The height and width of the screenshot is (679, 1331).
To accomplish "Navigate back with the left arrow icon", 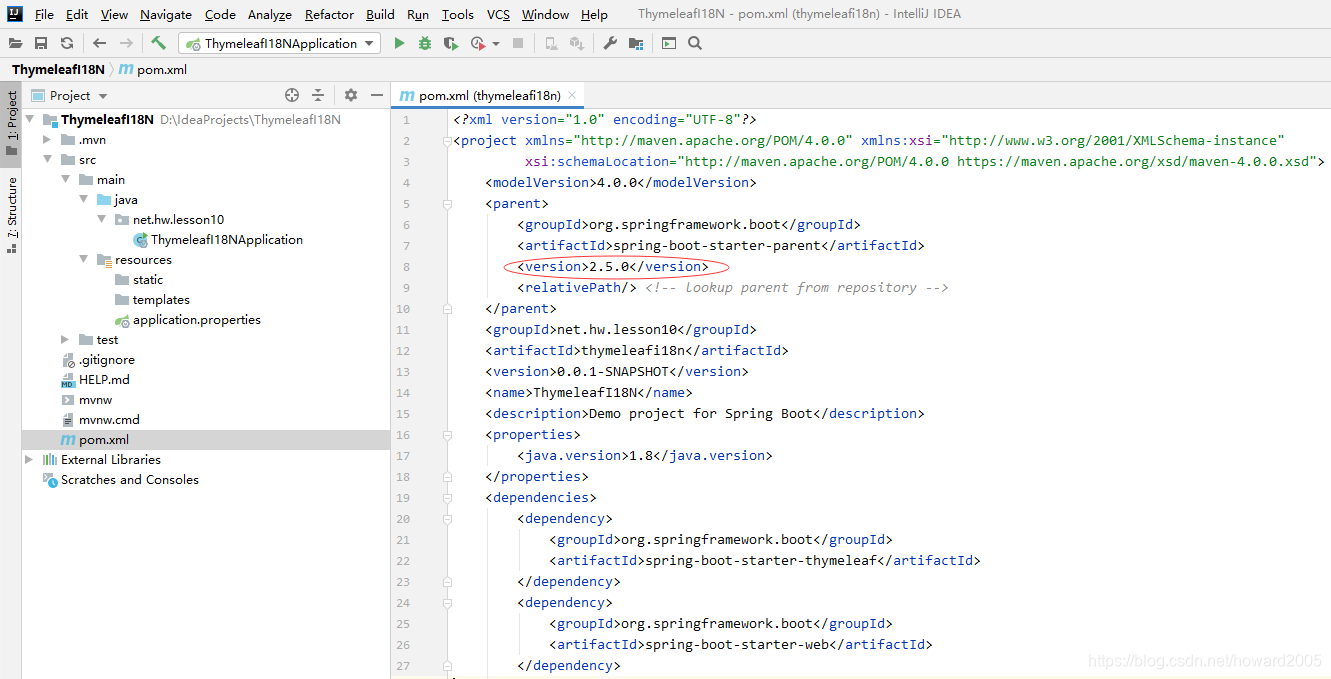I will (99, 43).
